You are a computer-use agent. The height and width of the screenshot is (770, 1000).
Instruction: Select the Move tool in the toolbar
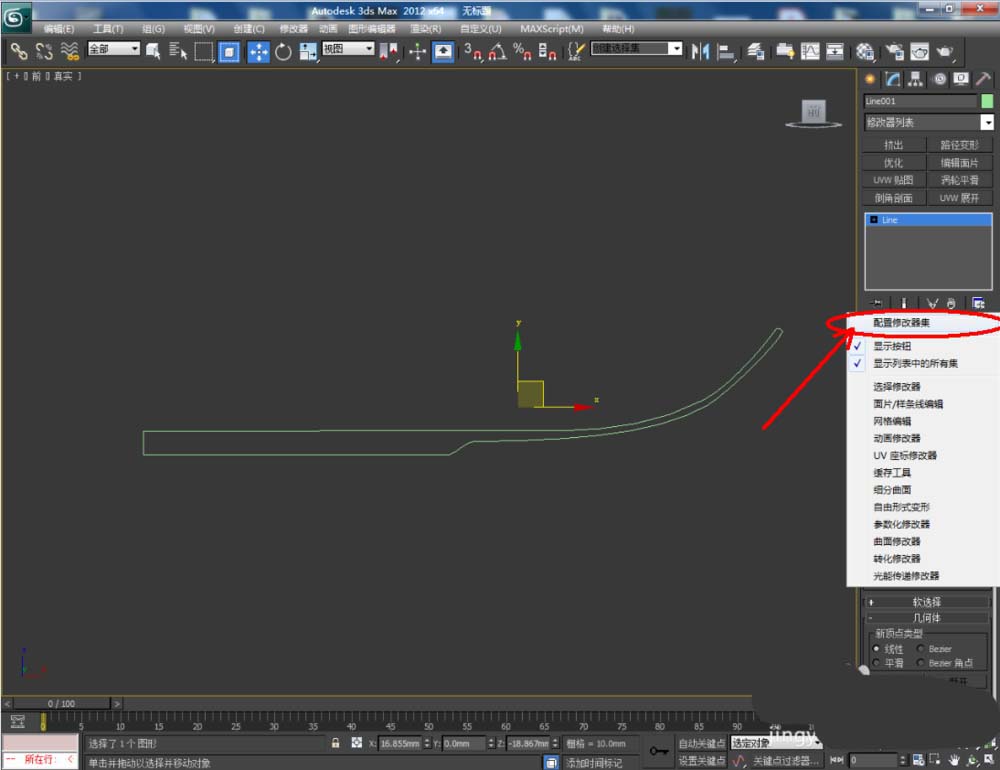257,51
